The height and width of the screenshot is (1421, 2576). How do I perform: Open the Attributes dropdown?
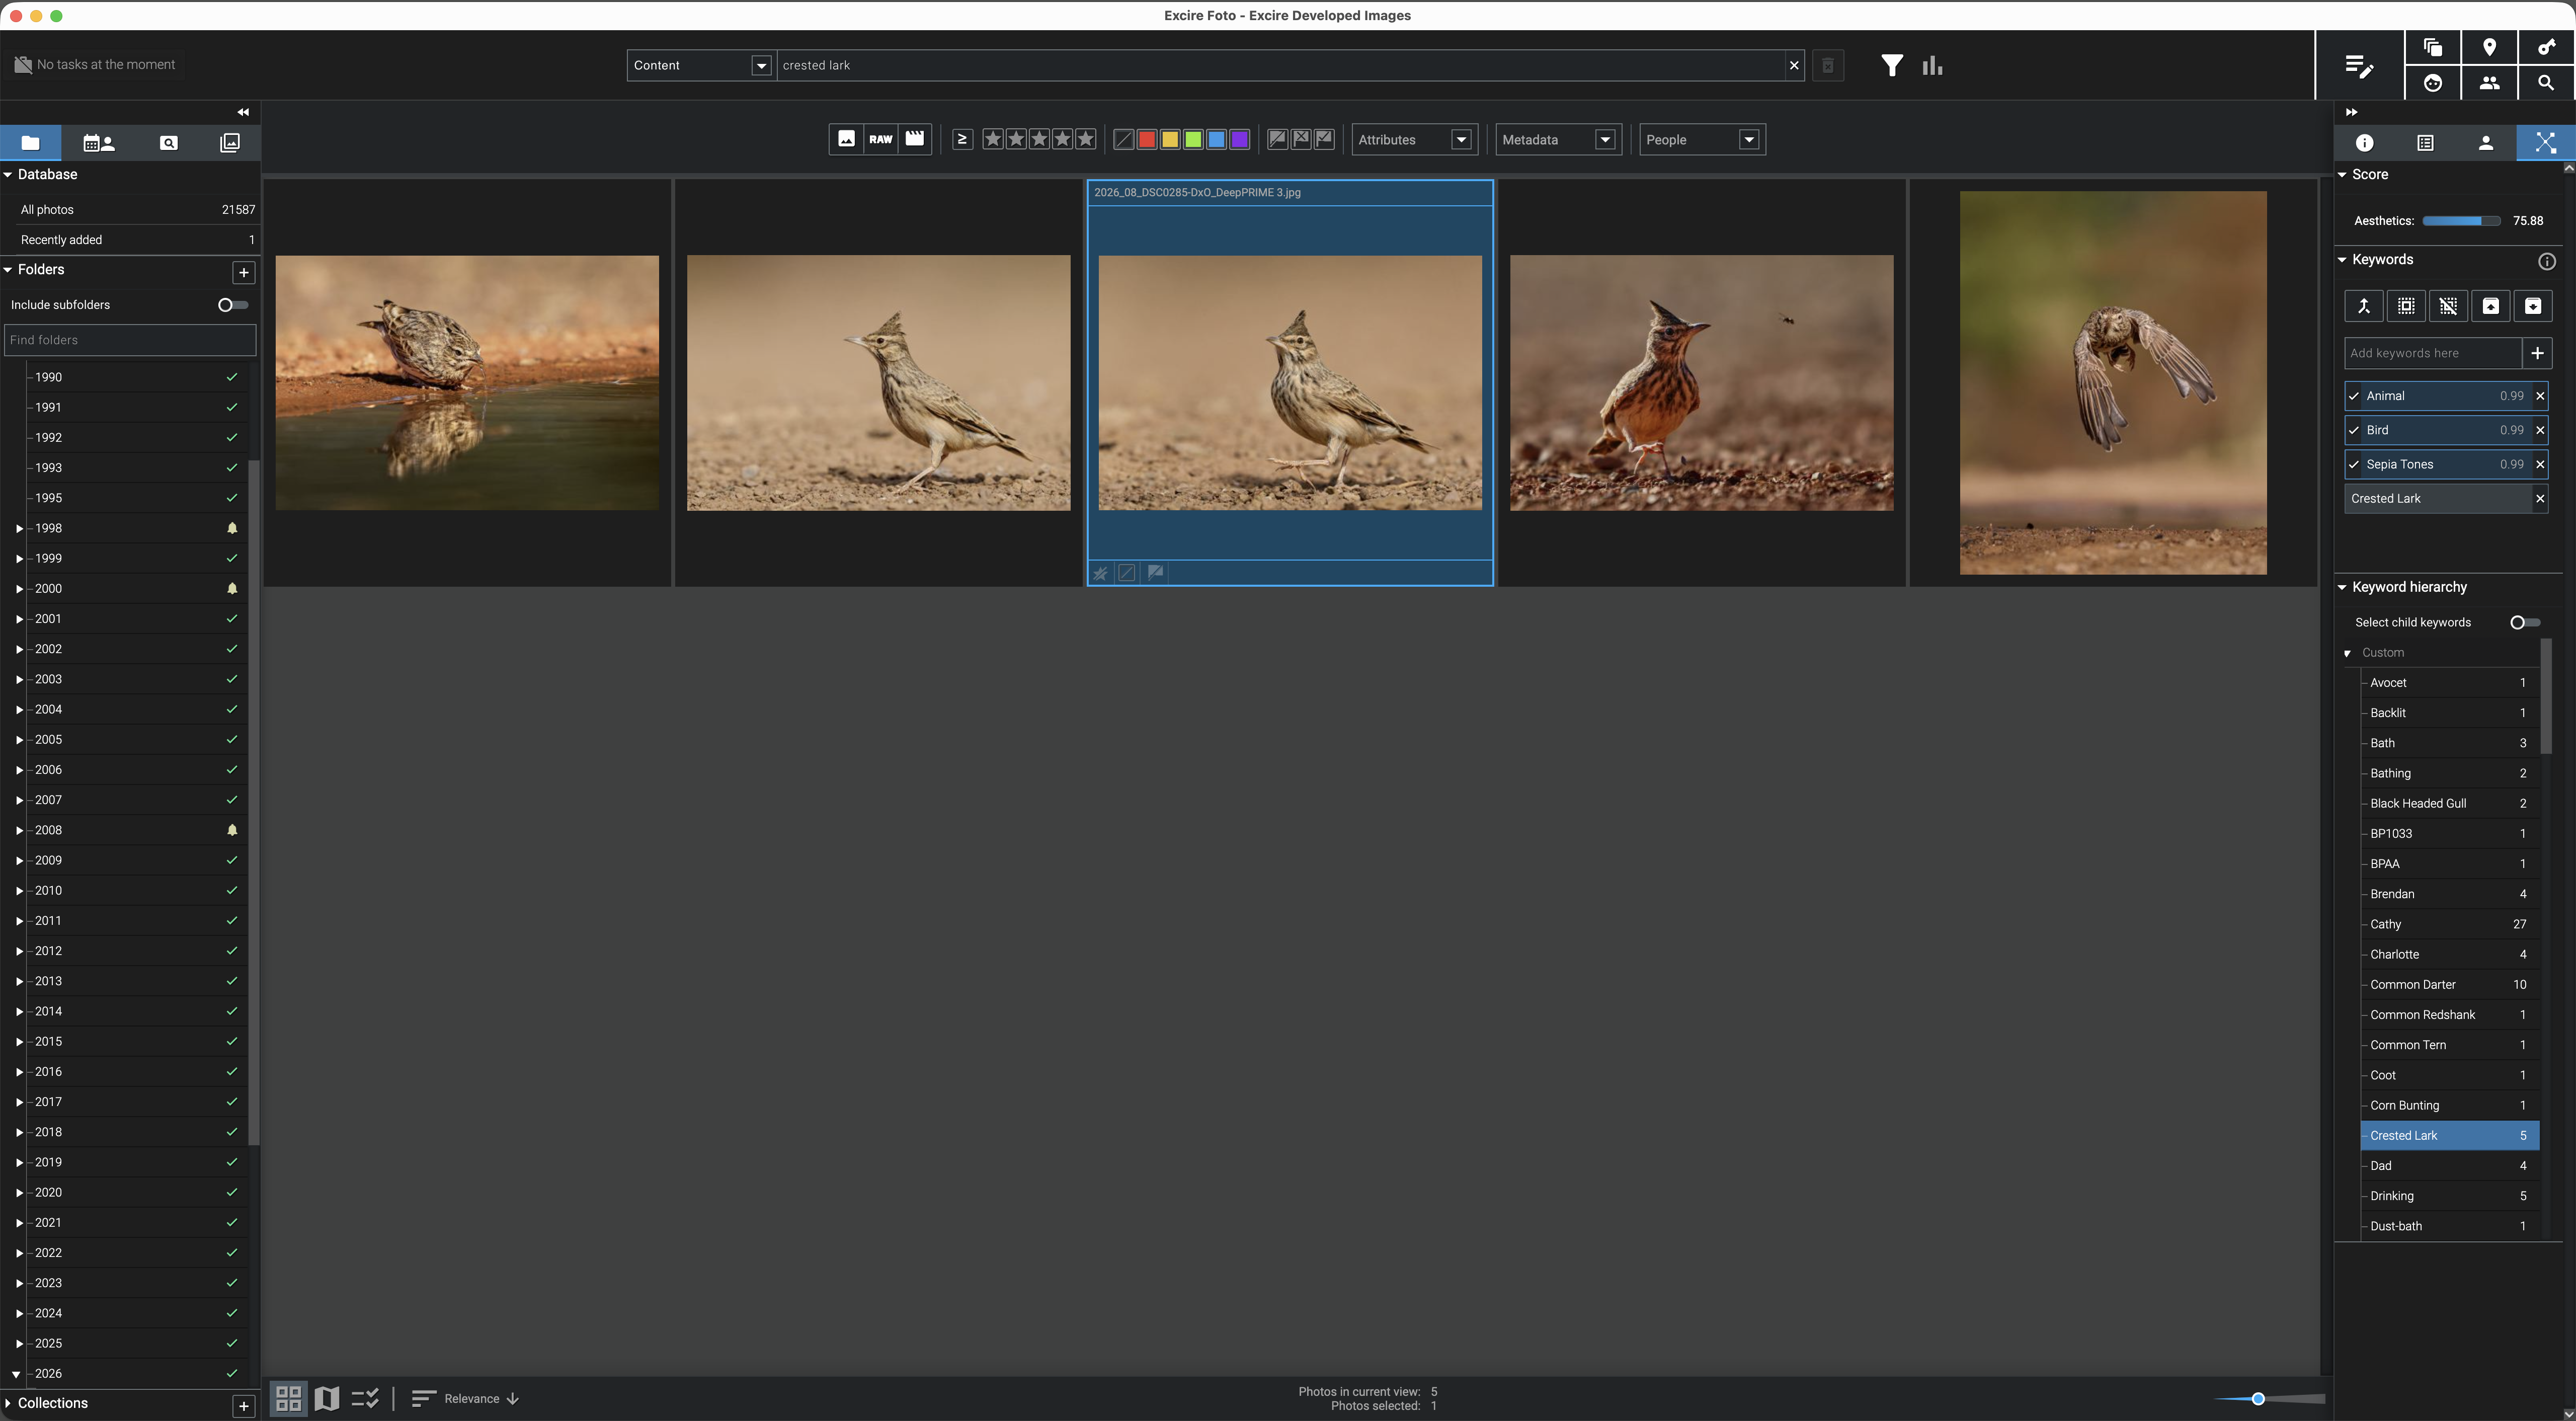pos(1414,139)
